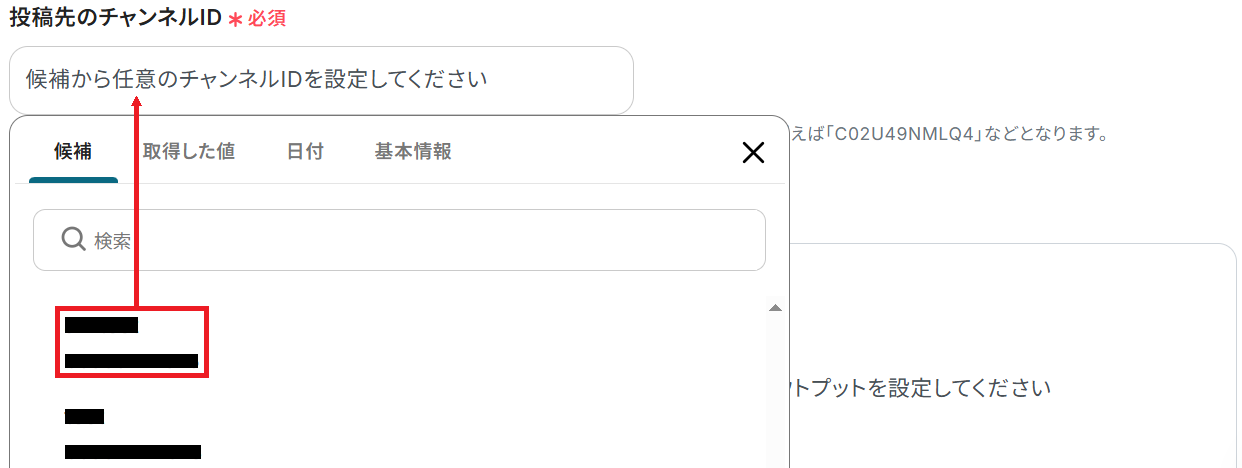Click the candidate list scroll-up arrow
Image resolution: width=1242 pixels, height=468 pixels.
tap(774, 308)
